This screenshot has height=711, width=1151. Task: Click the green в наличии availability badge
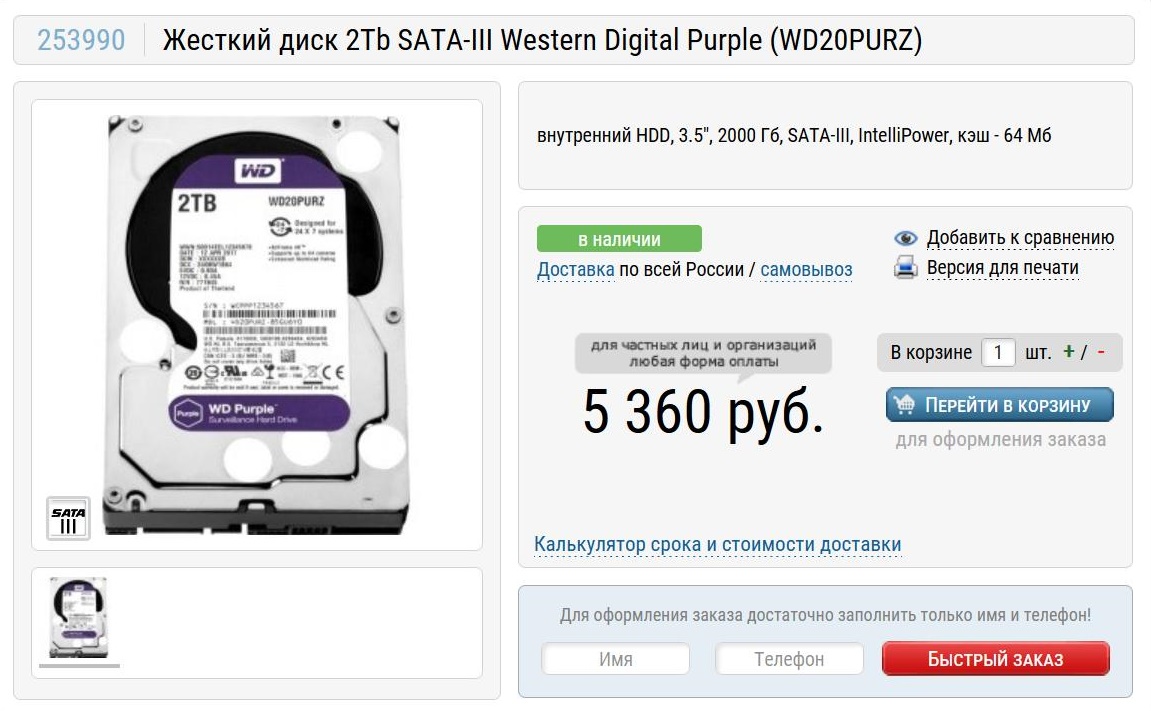[619, 239]
